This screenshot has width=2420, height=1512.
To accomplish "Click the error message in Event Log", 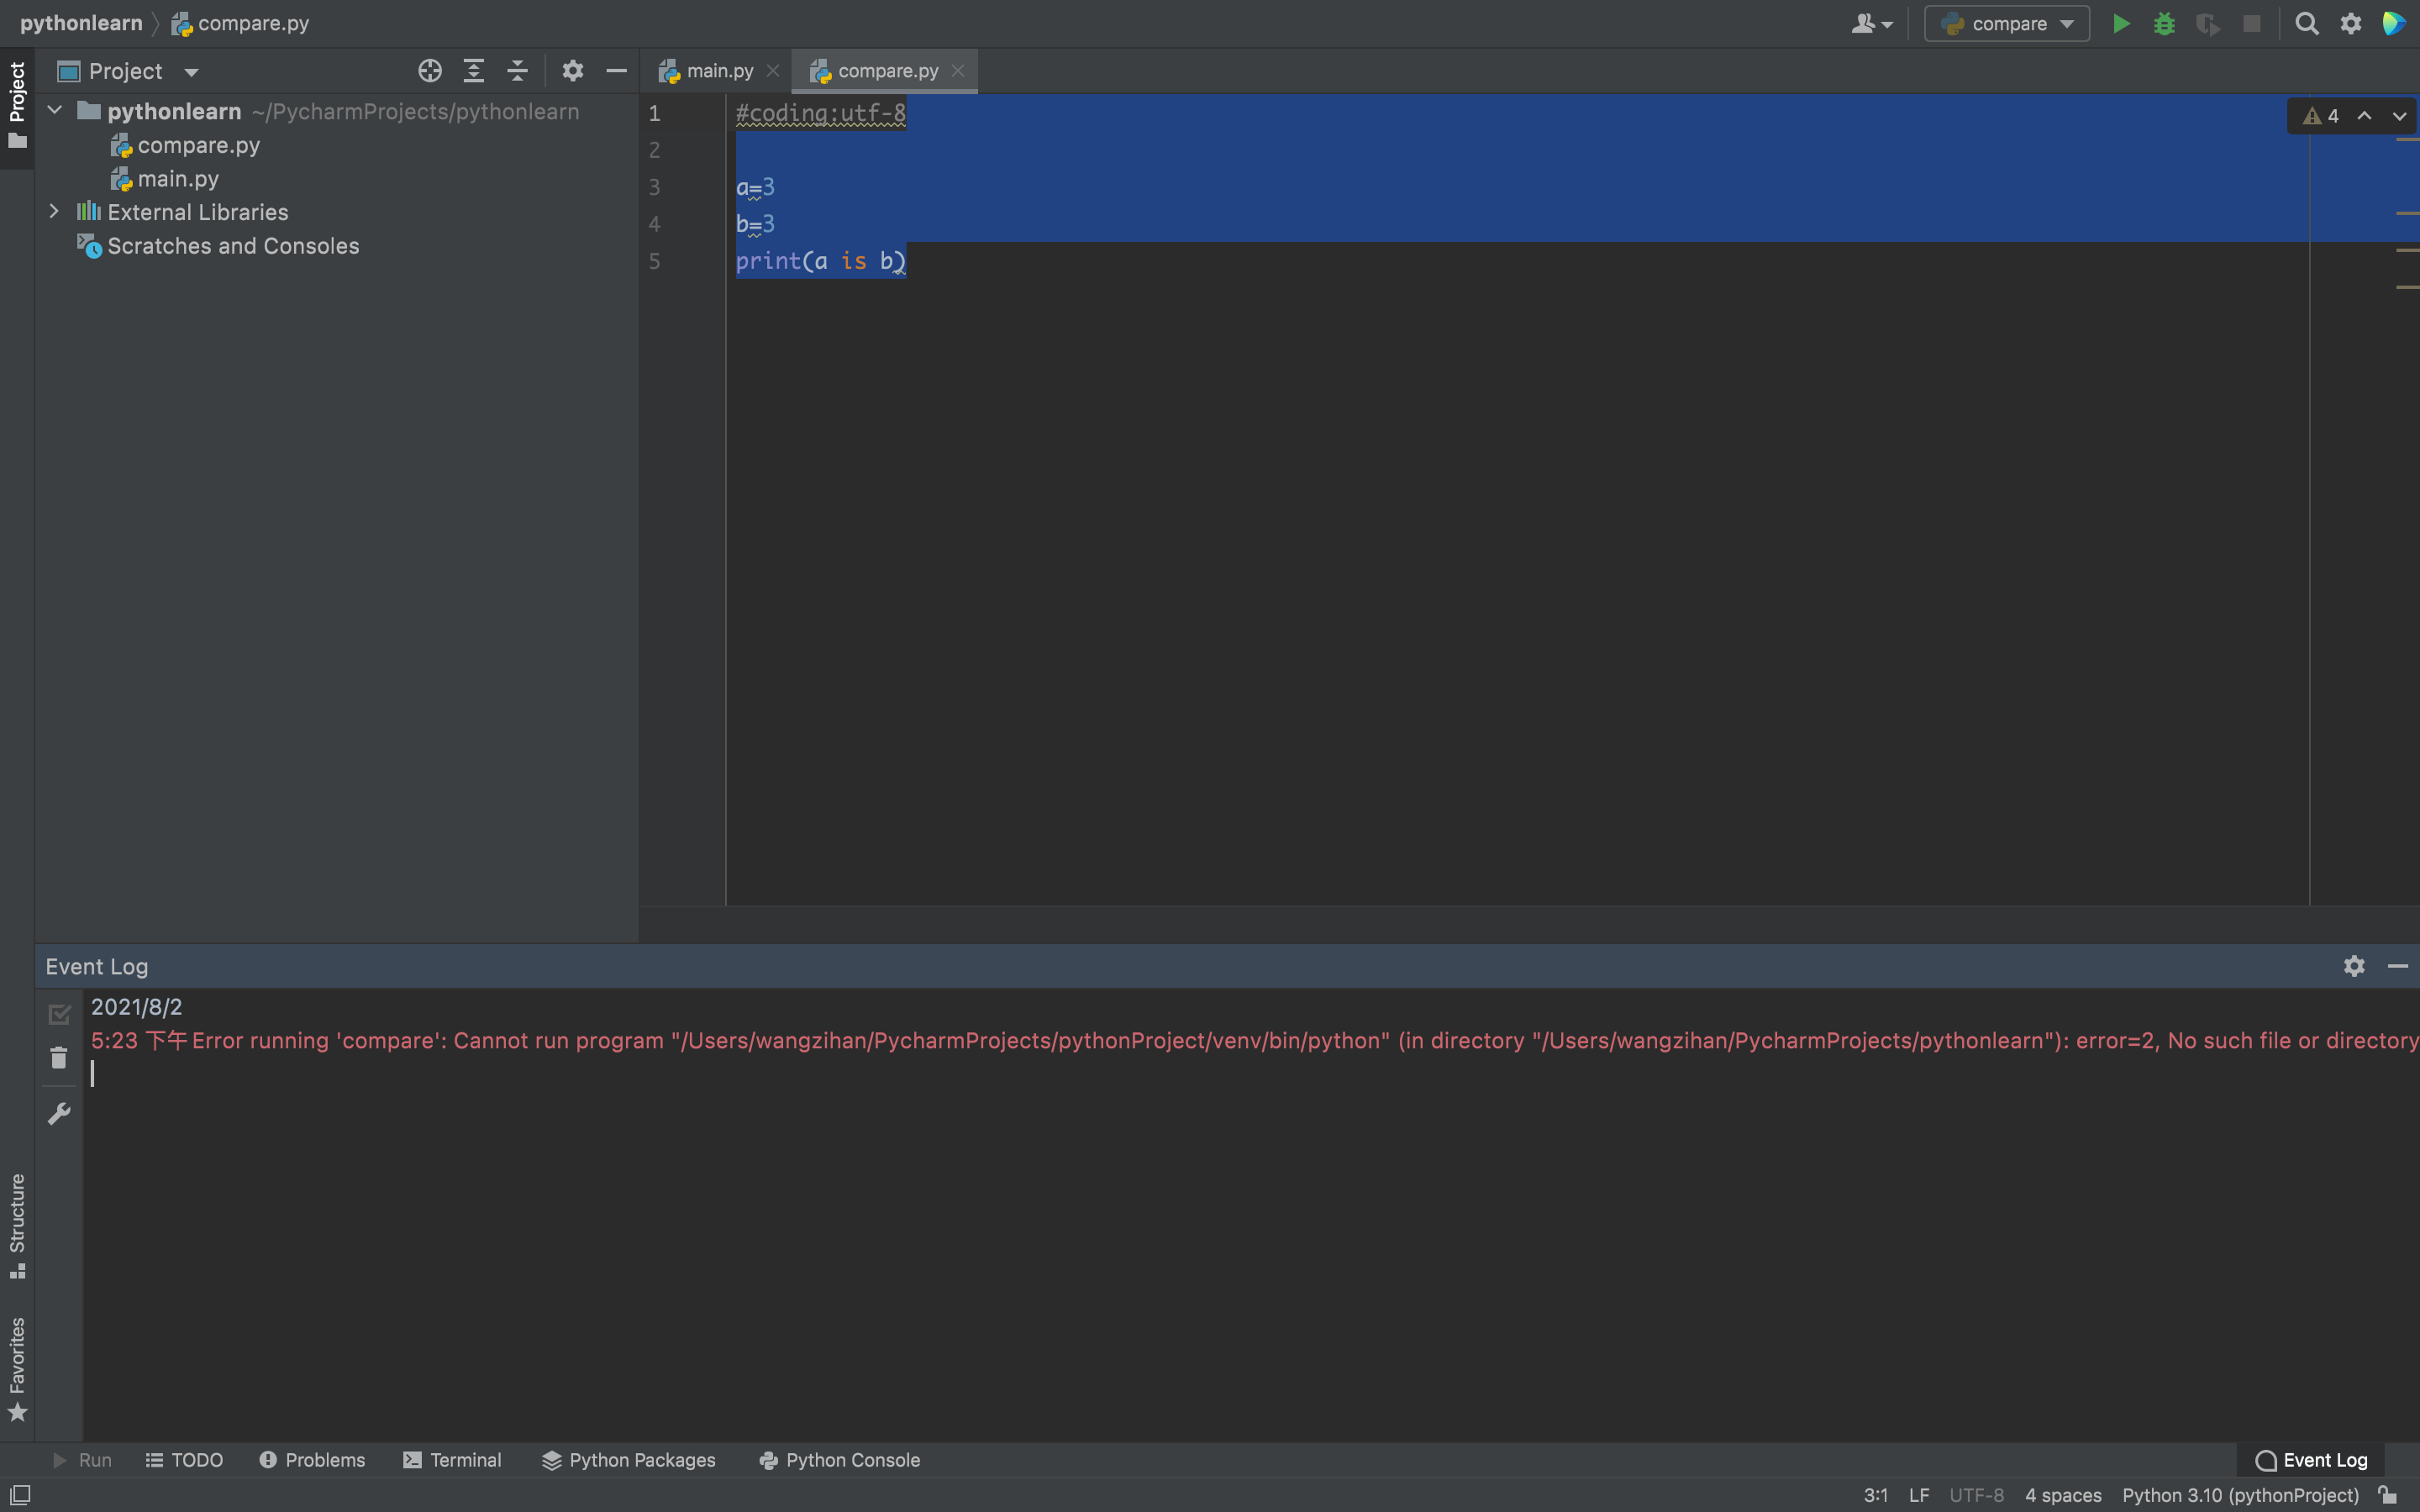I will click(x=1255, y=1041).
